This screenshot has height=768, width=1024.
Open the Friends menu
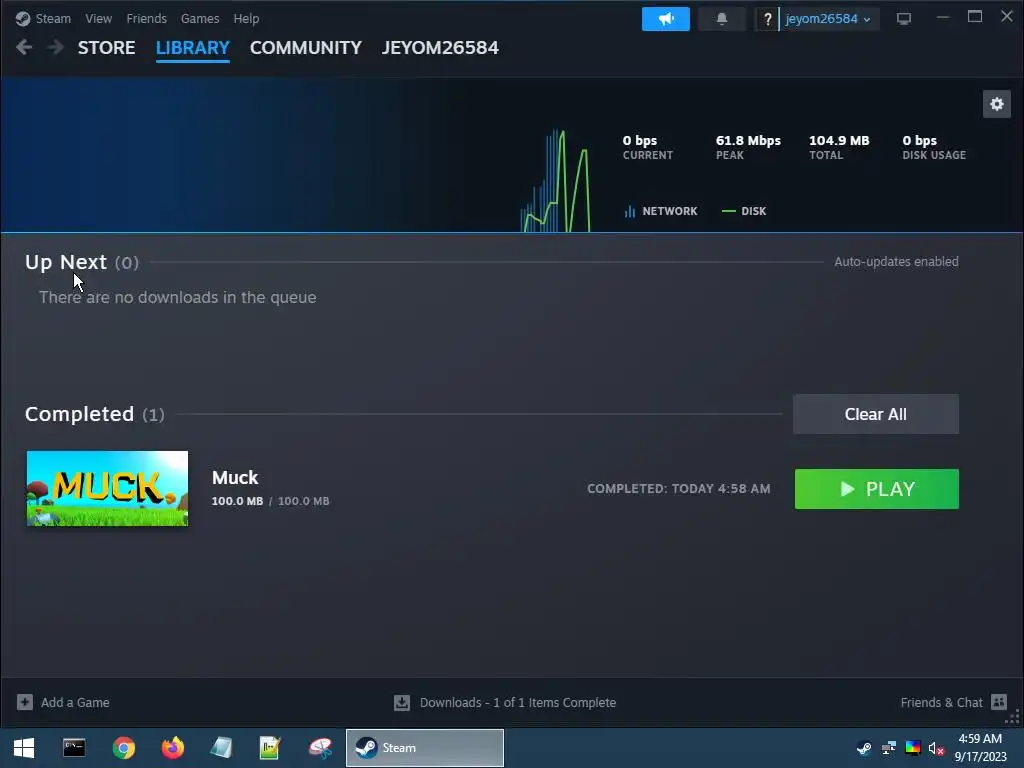146,19
